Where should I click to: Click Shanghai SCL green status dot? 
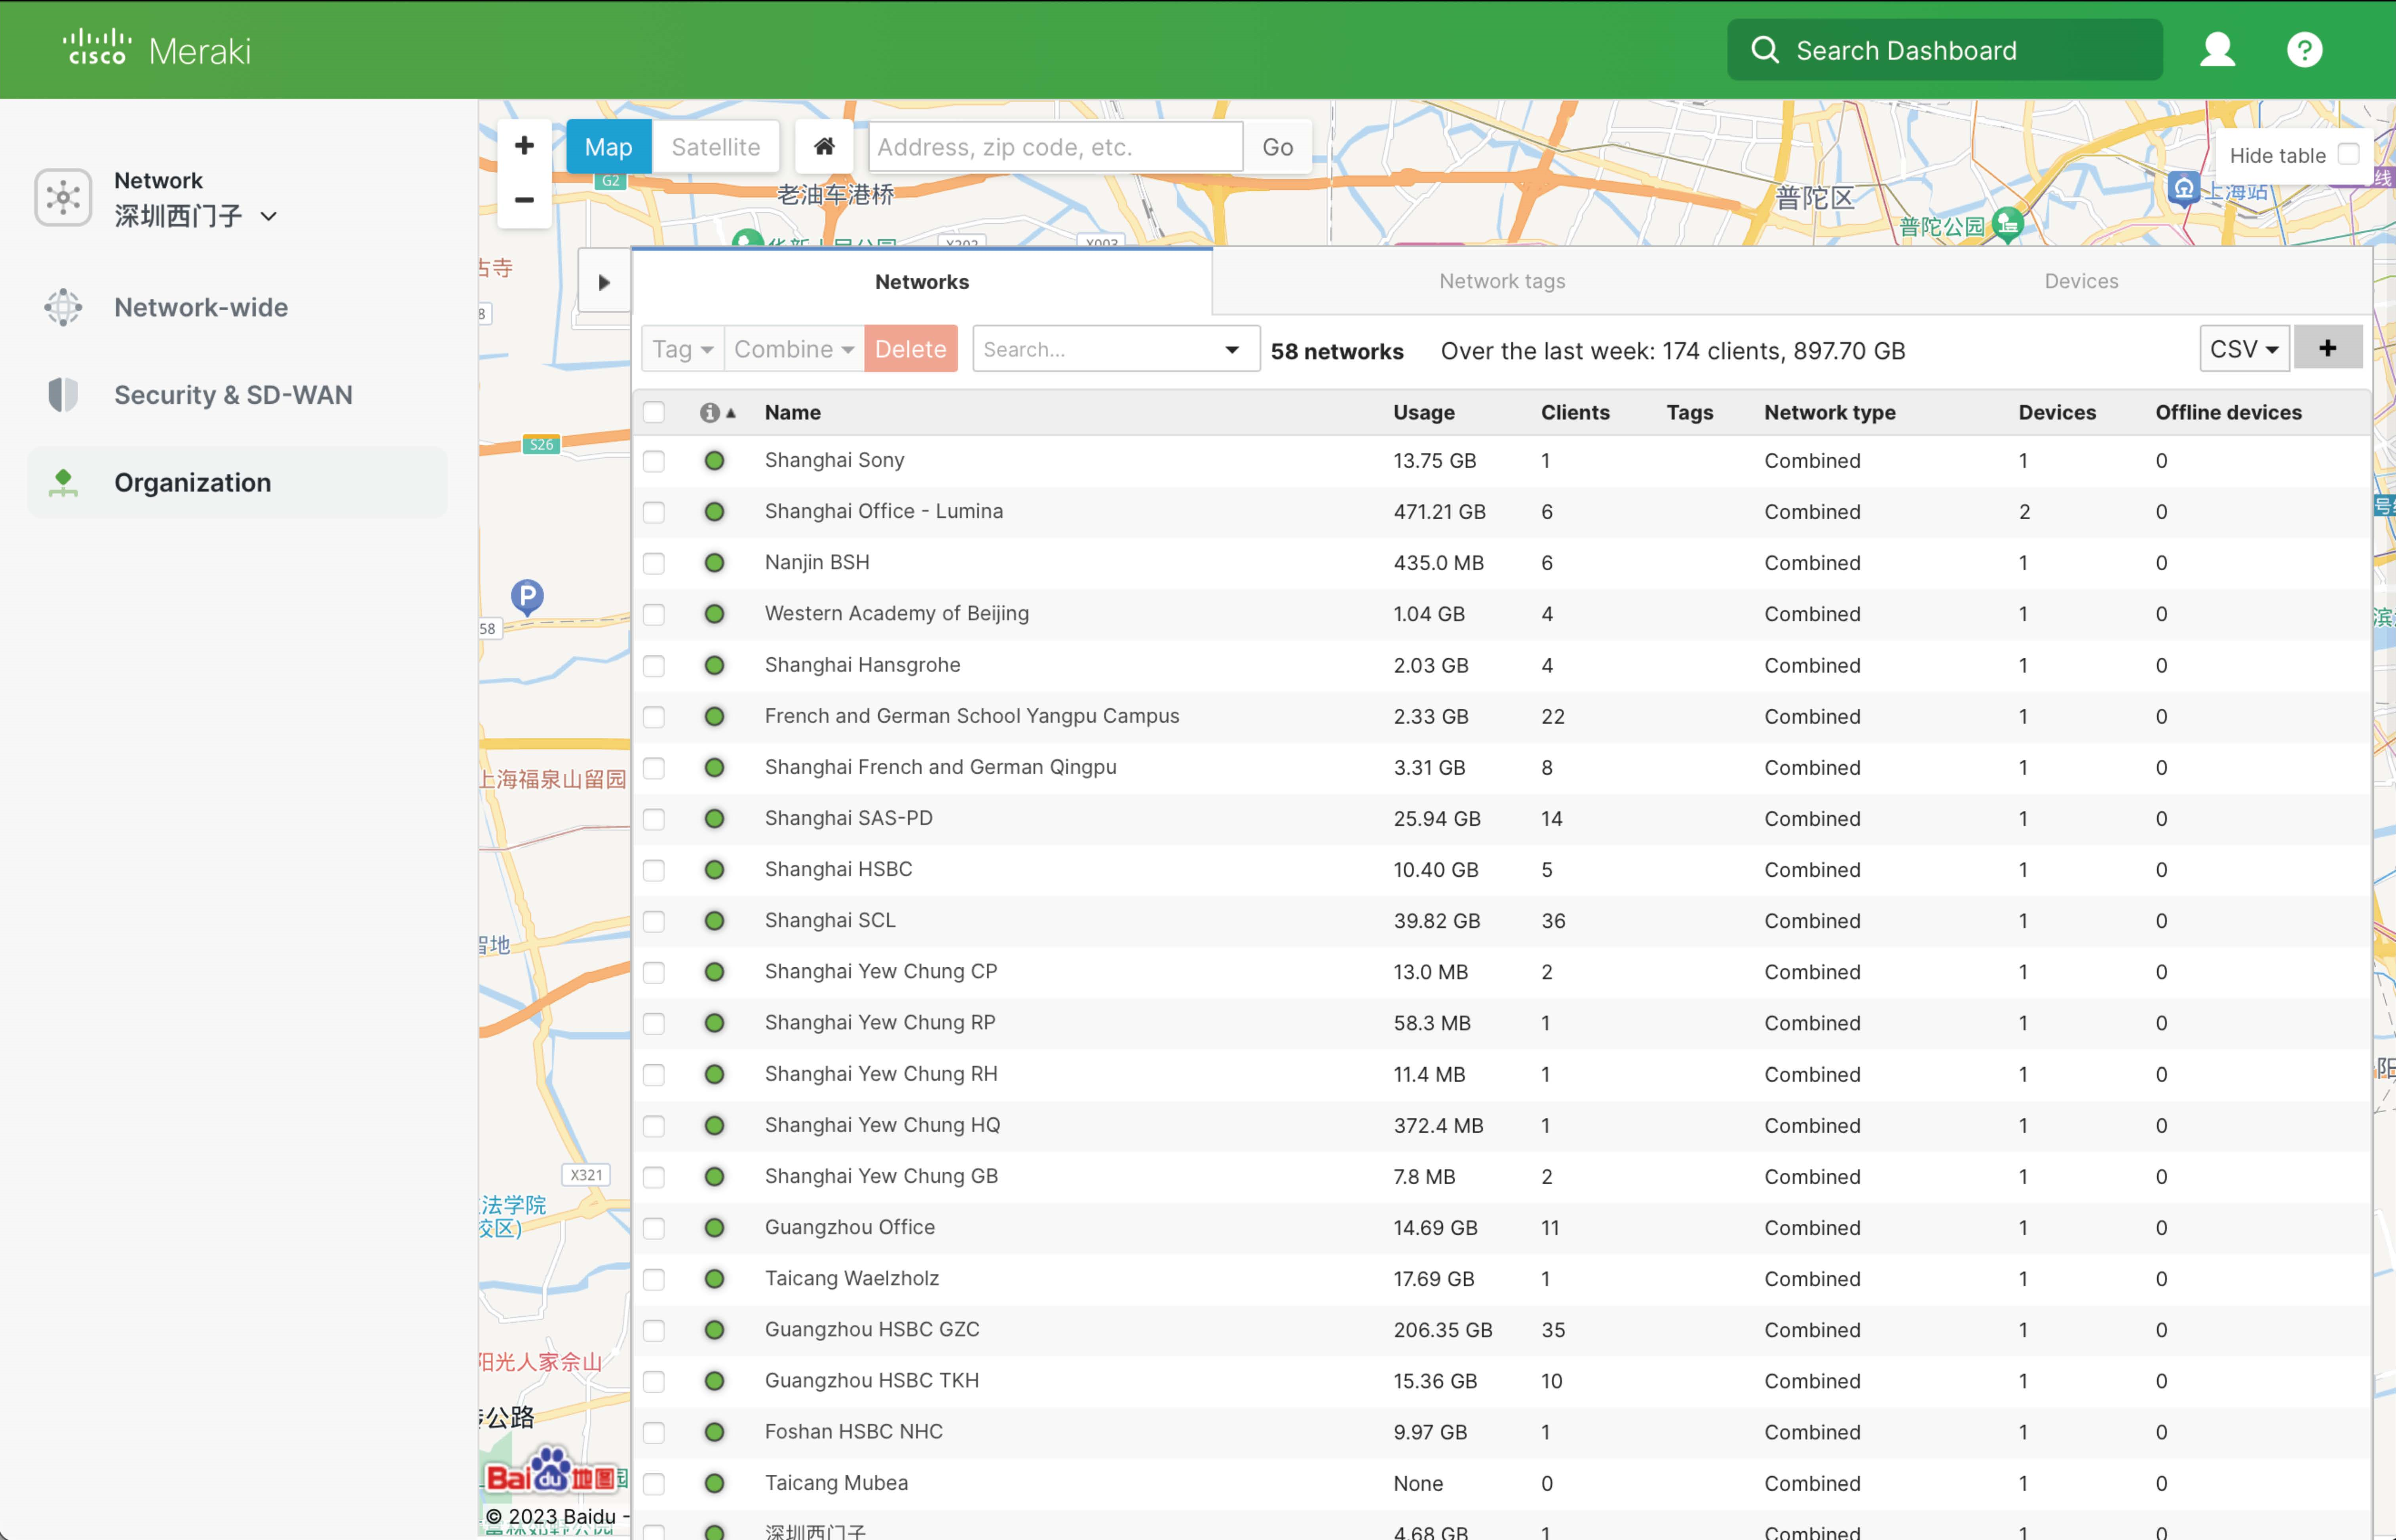[x=714, y=921]
